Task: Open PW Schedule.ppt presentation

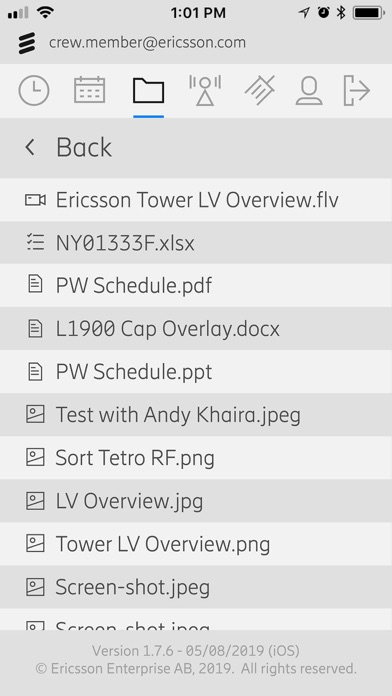Action: pyautogui.click(x=196, y=372)
